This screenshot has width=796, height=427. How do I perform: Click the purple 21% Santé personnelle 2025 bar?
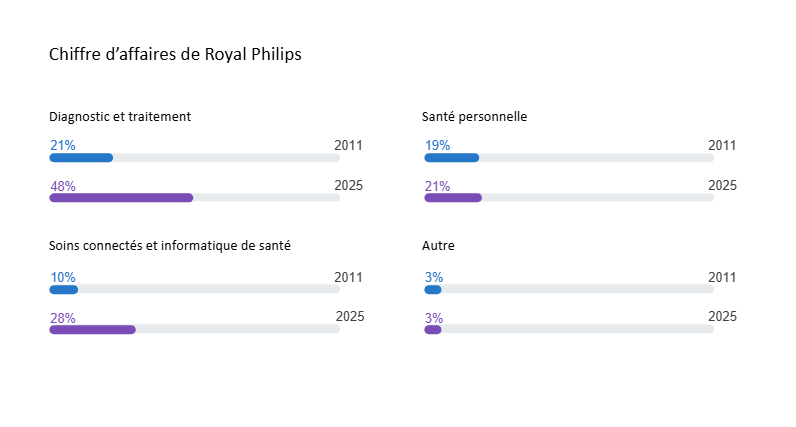point(453,198)
